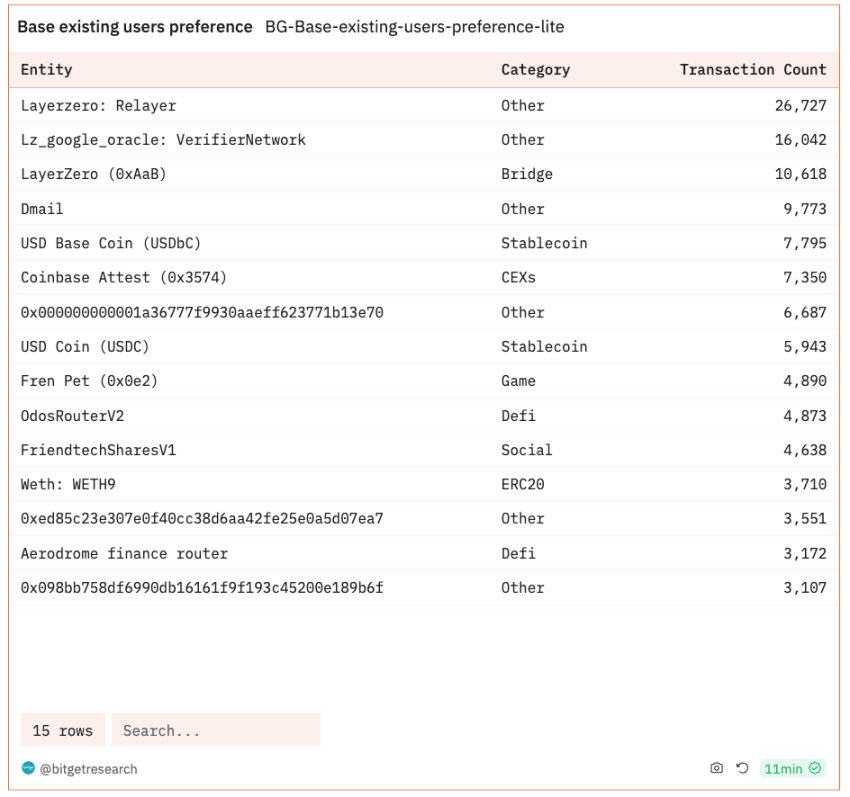This screenshot has height=797, width=850.
Task: Select the Dmail entity cell
Action: pyautogui.click(x=42, y=209)
